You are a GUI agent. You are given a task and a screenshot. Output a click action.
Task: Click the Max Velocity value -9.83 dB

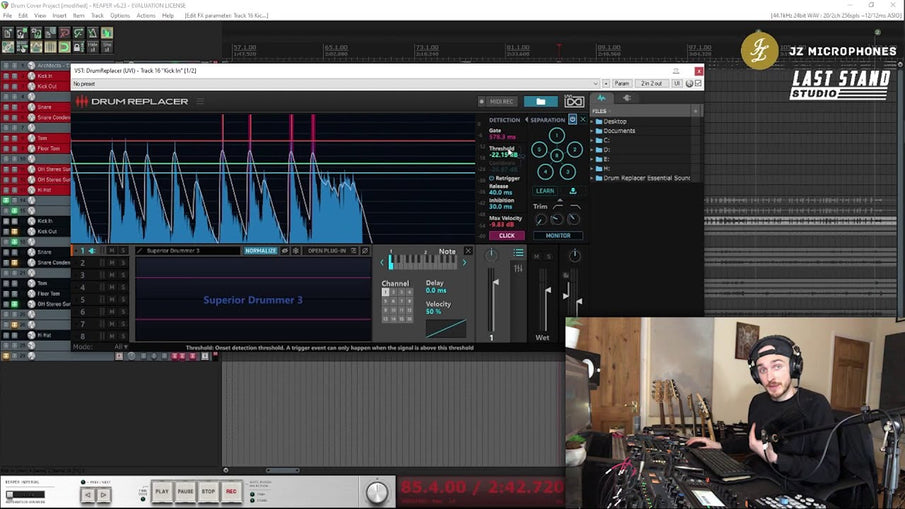coord(502,224)
